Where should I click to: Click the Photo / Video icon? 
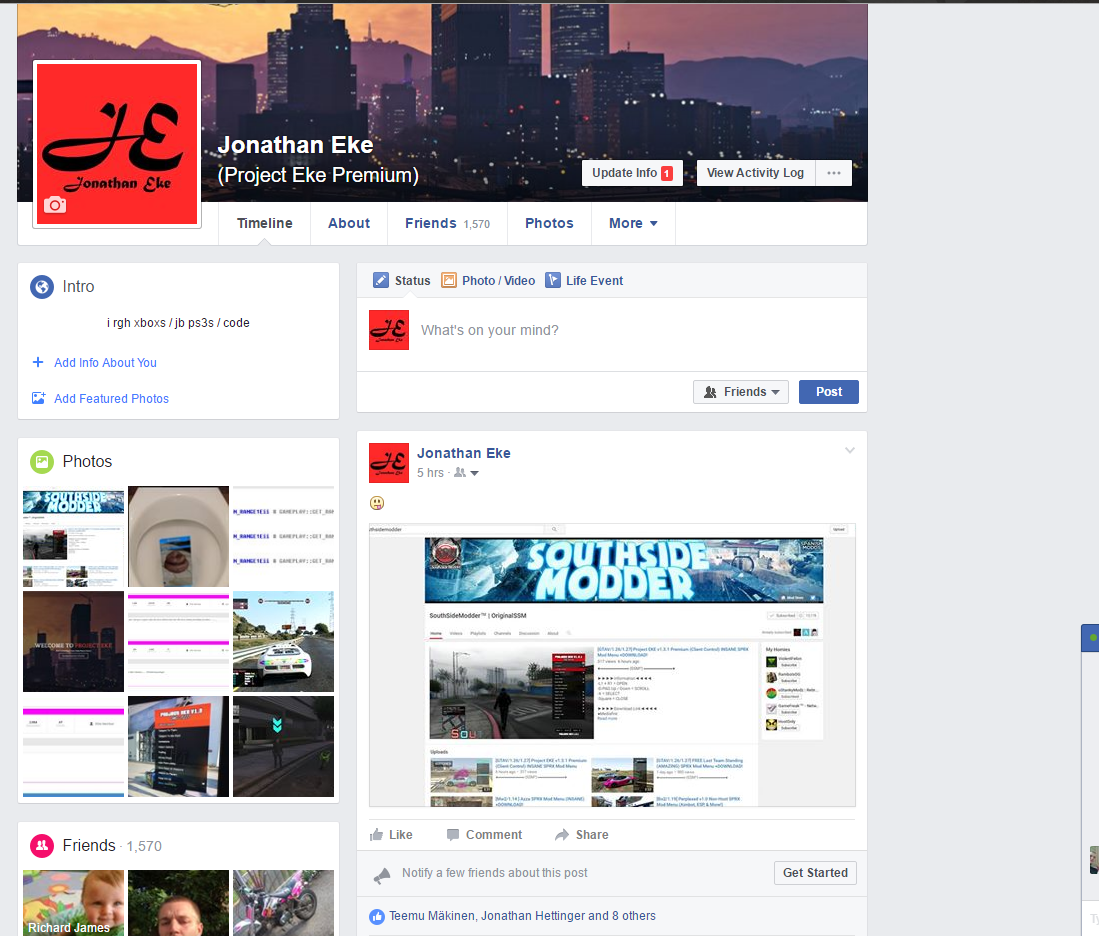click(x=449, y=280)
